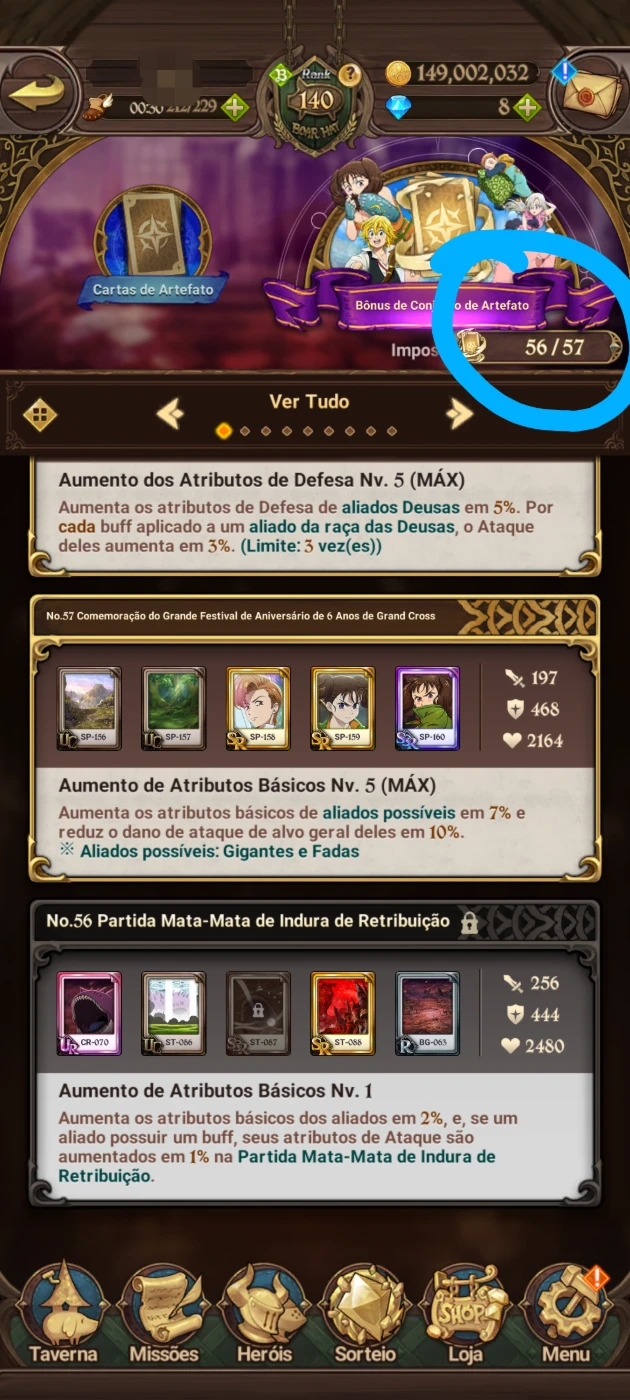The height and width of the screenshot is (1400, 630).
Task: Select the Ver Tudo category label
Action: (309, 401)
